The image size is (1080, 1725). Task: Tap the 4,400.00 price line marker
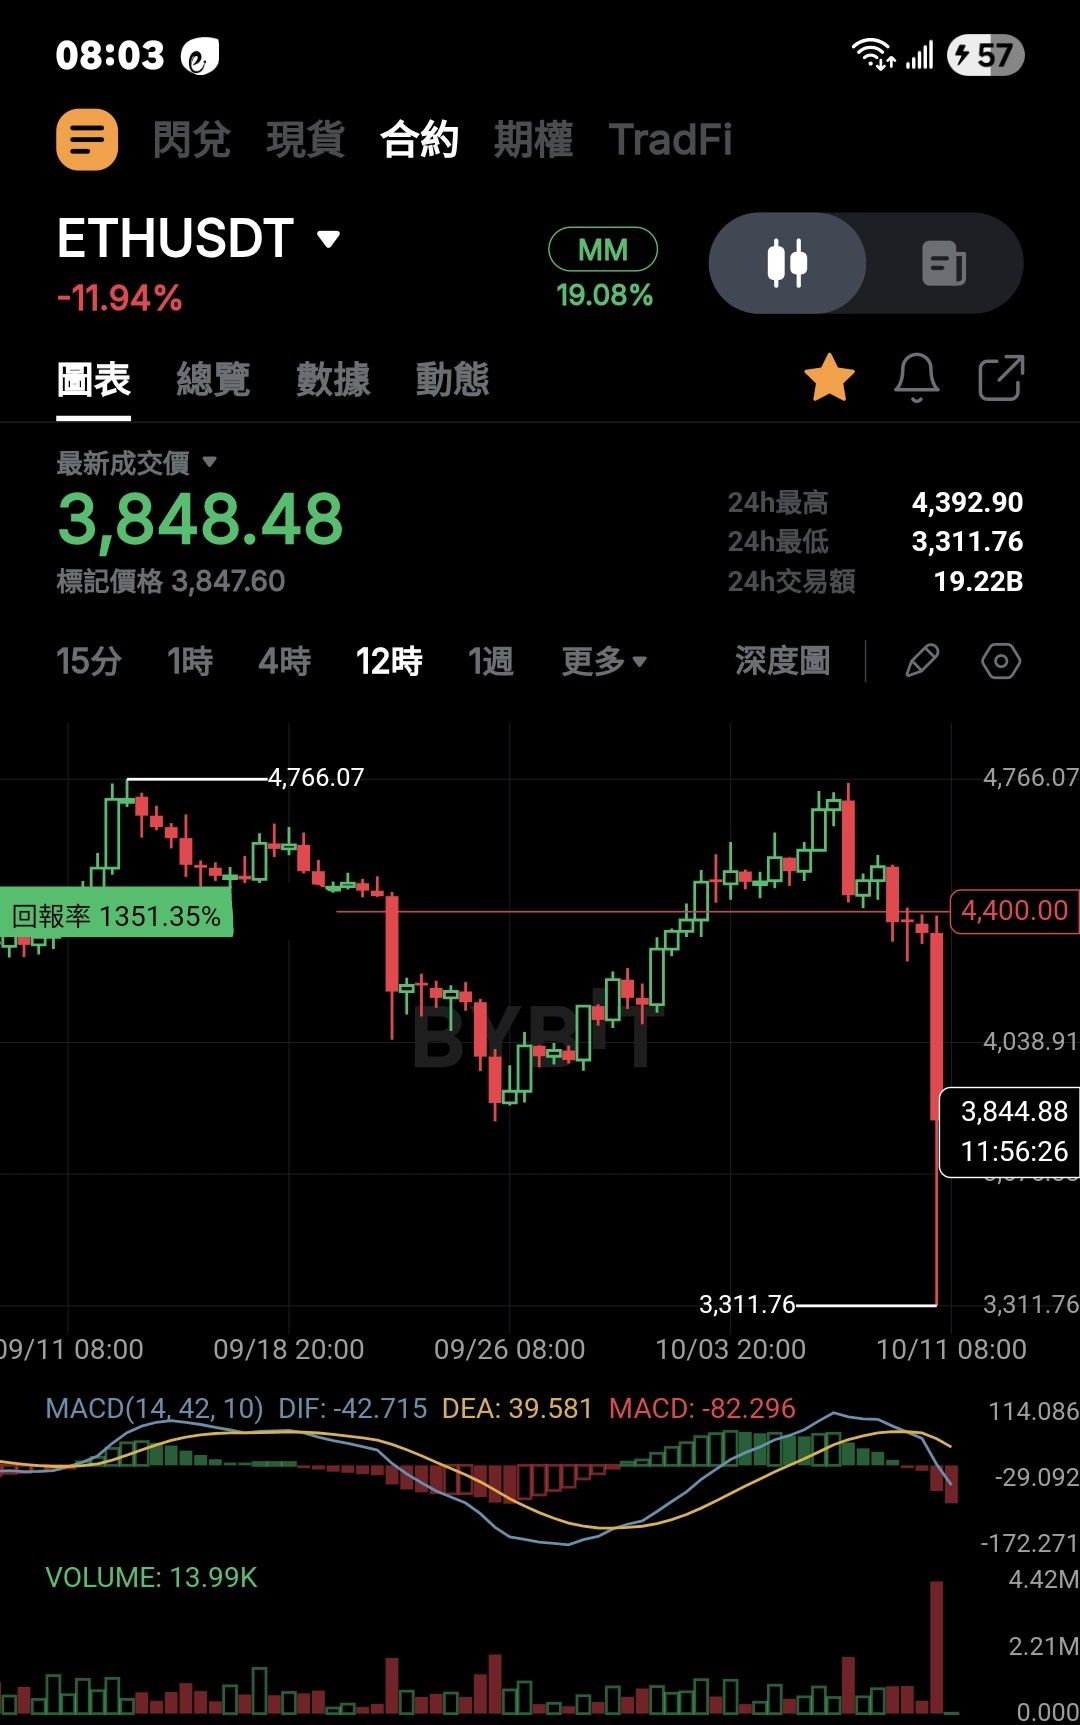click(x=1014, y=911)
